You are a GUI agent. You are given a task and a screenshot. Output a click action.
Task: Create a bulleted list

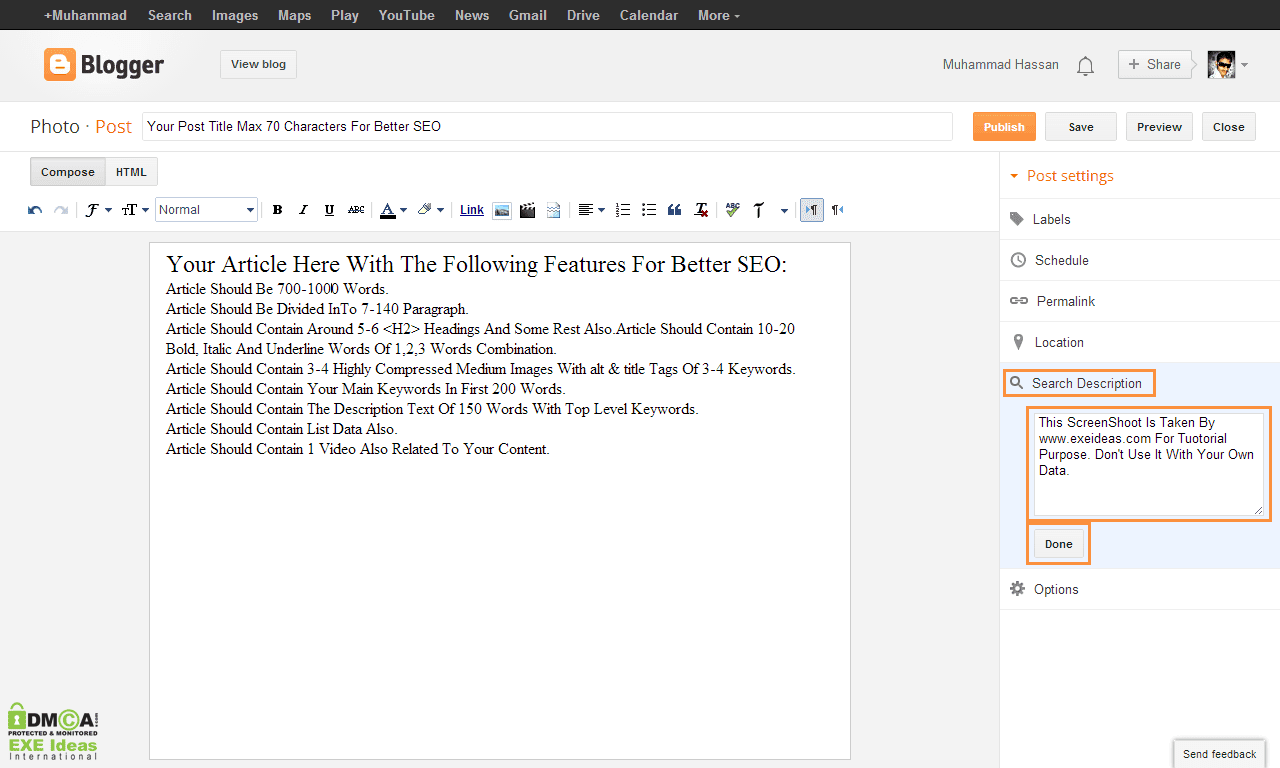click(649, 210)
